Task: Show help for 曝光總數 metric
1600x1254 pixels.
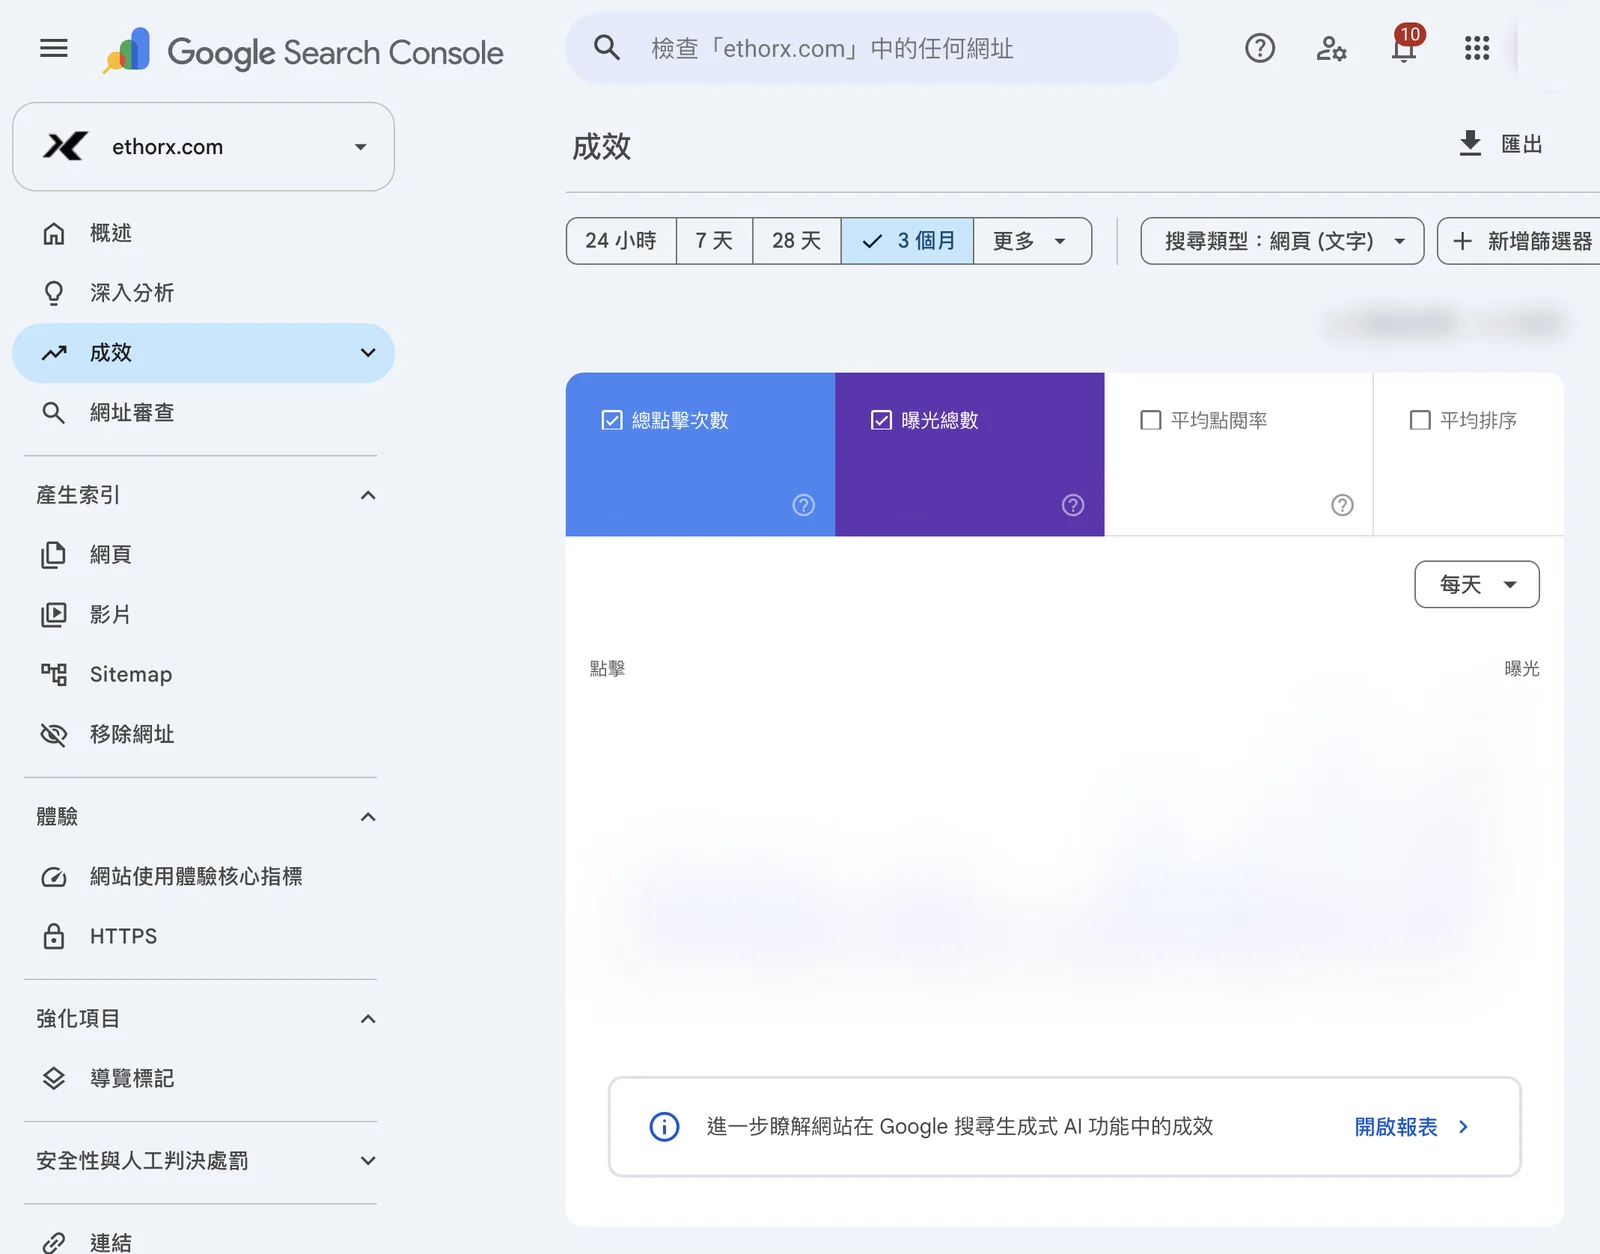Action: 1073,505
